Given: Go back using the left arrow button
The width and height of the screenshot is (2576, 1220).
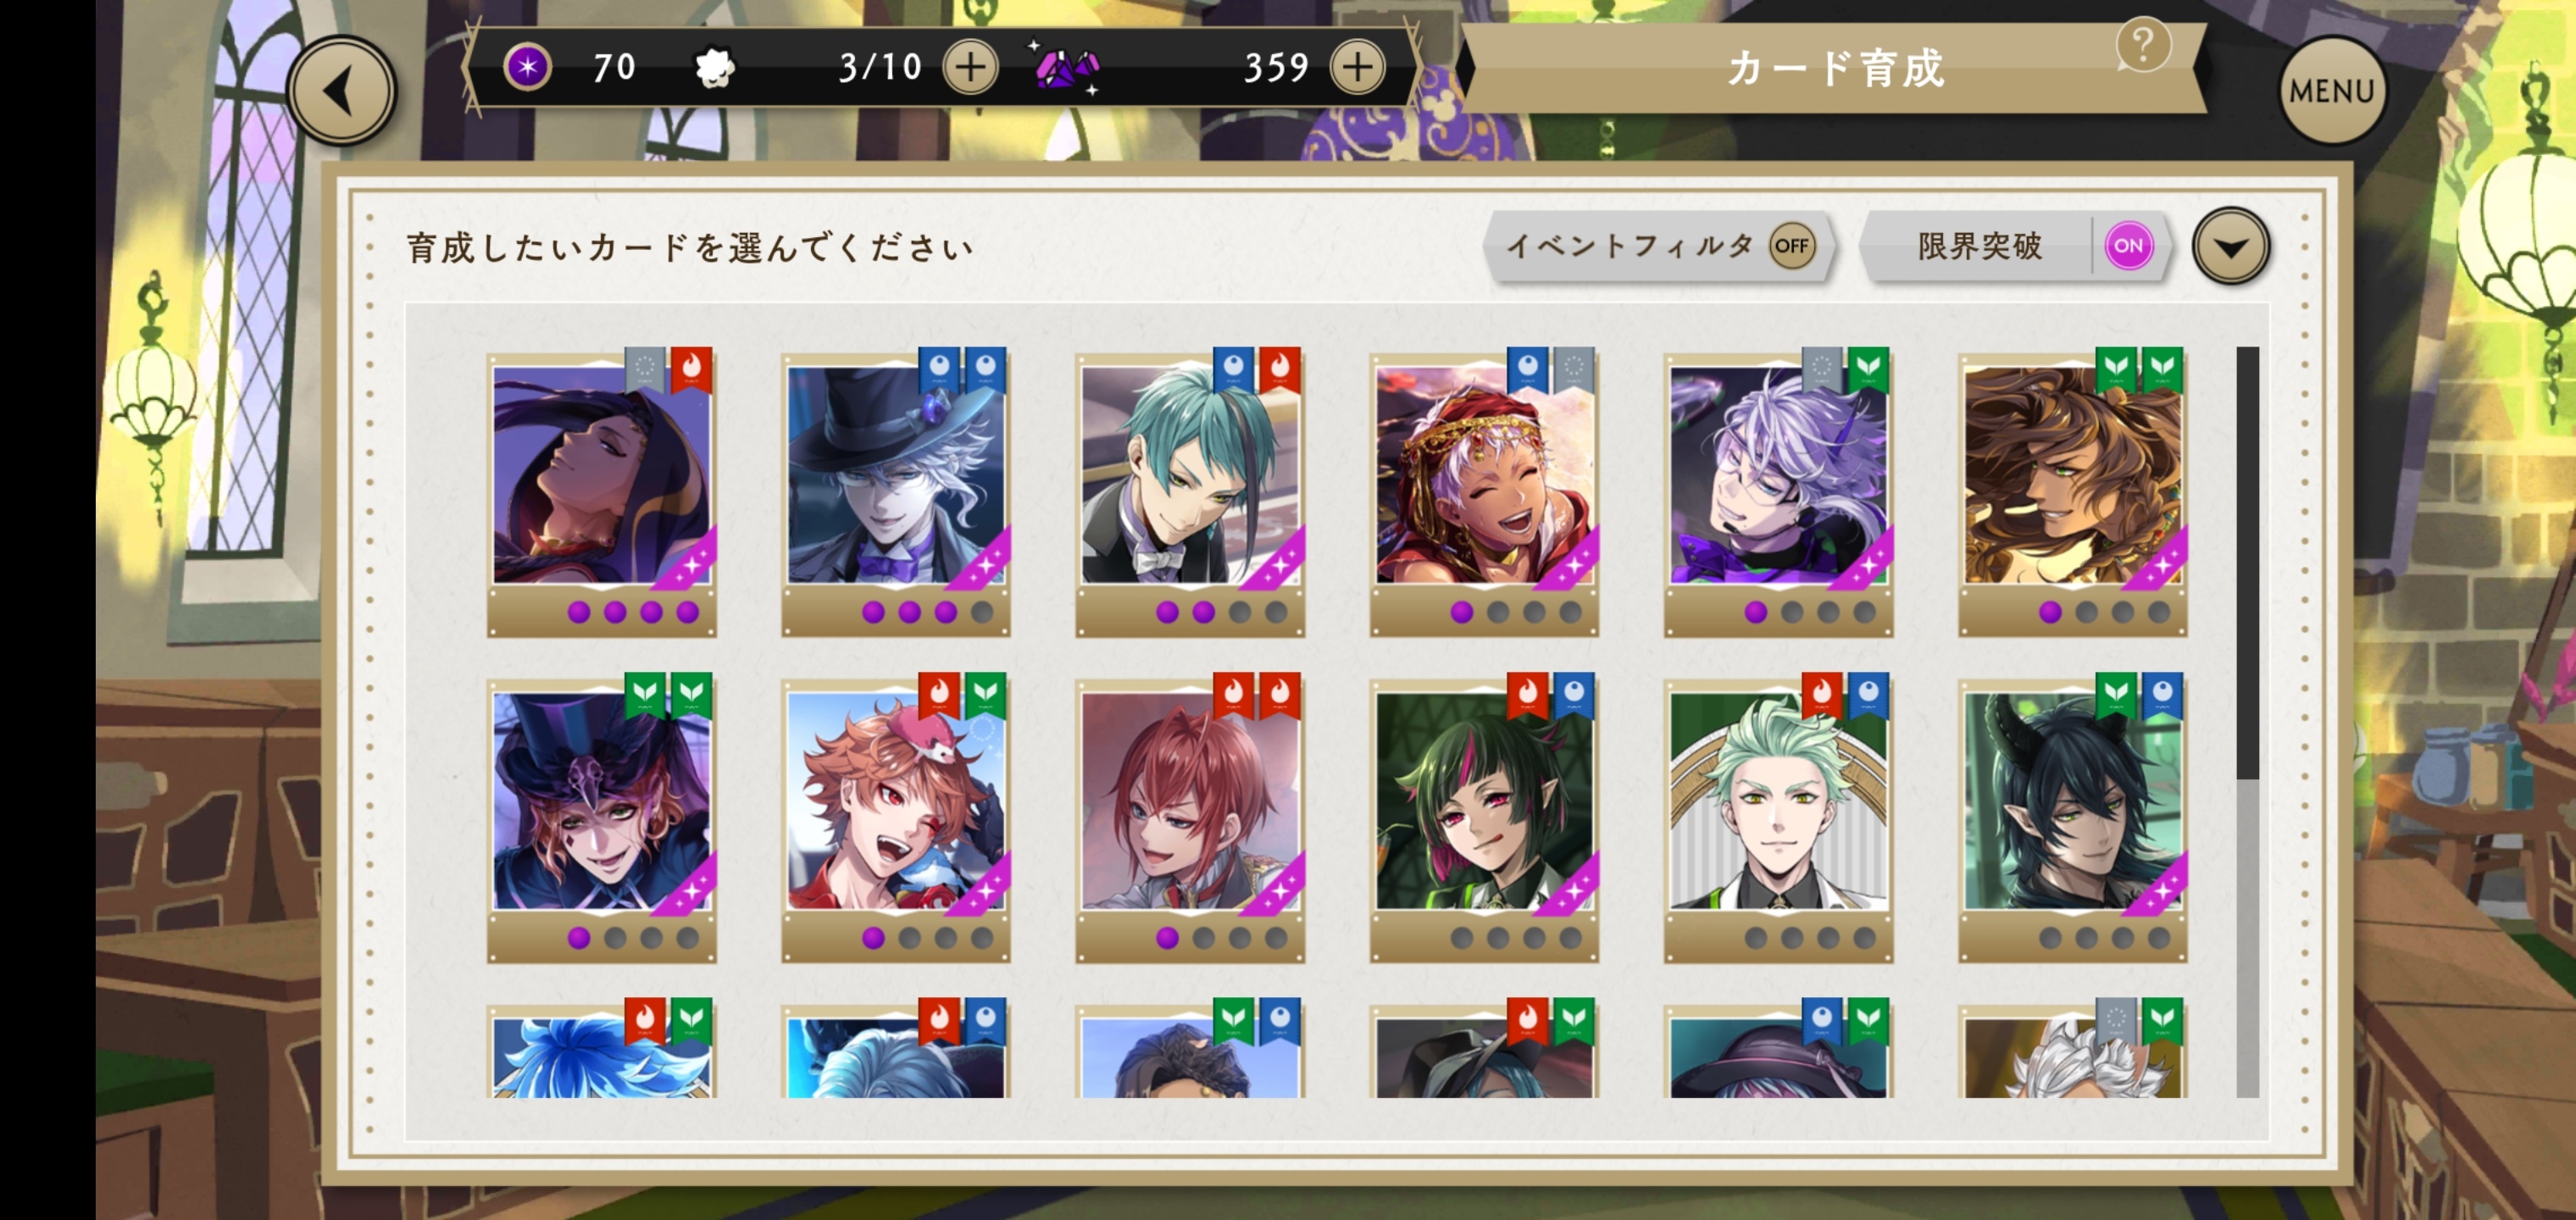Looking at the screenshot, I should (342, 91).
